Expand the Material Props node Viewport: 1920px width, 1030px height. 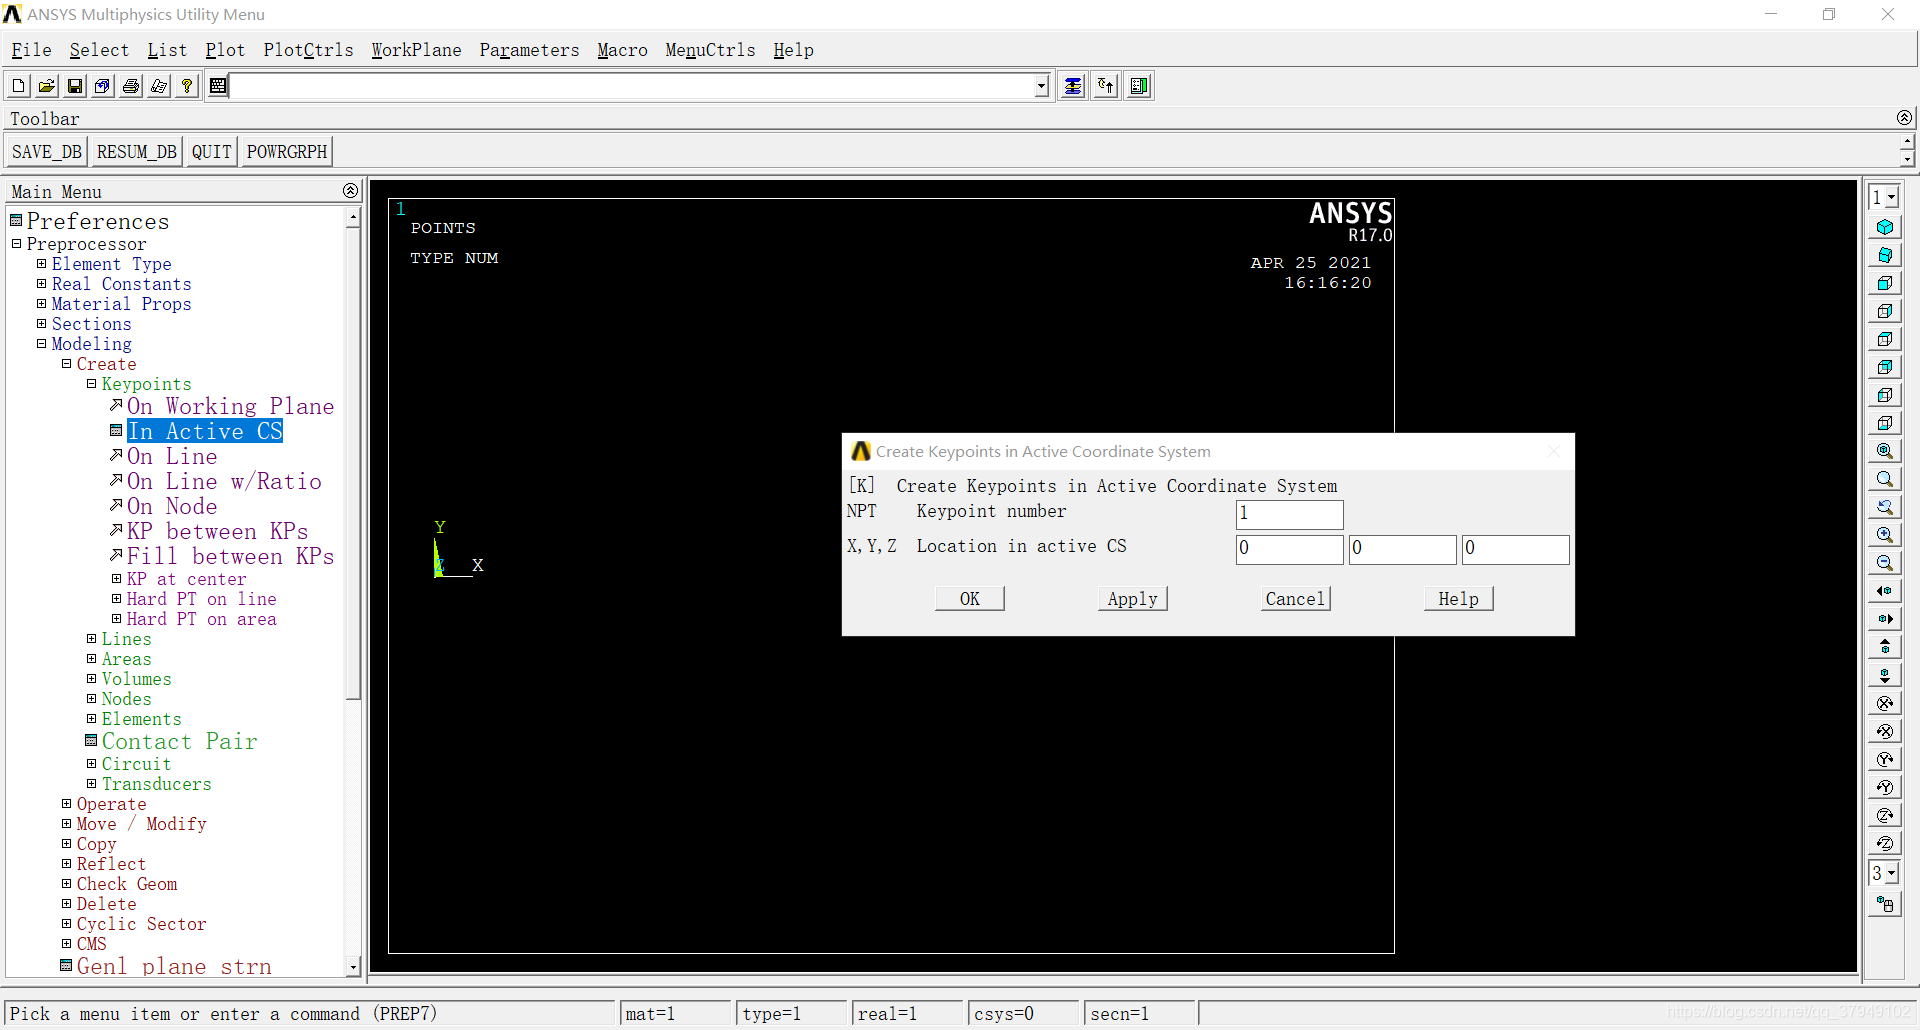tap(41, 304)
